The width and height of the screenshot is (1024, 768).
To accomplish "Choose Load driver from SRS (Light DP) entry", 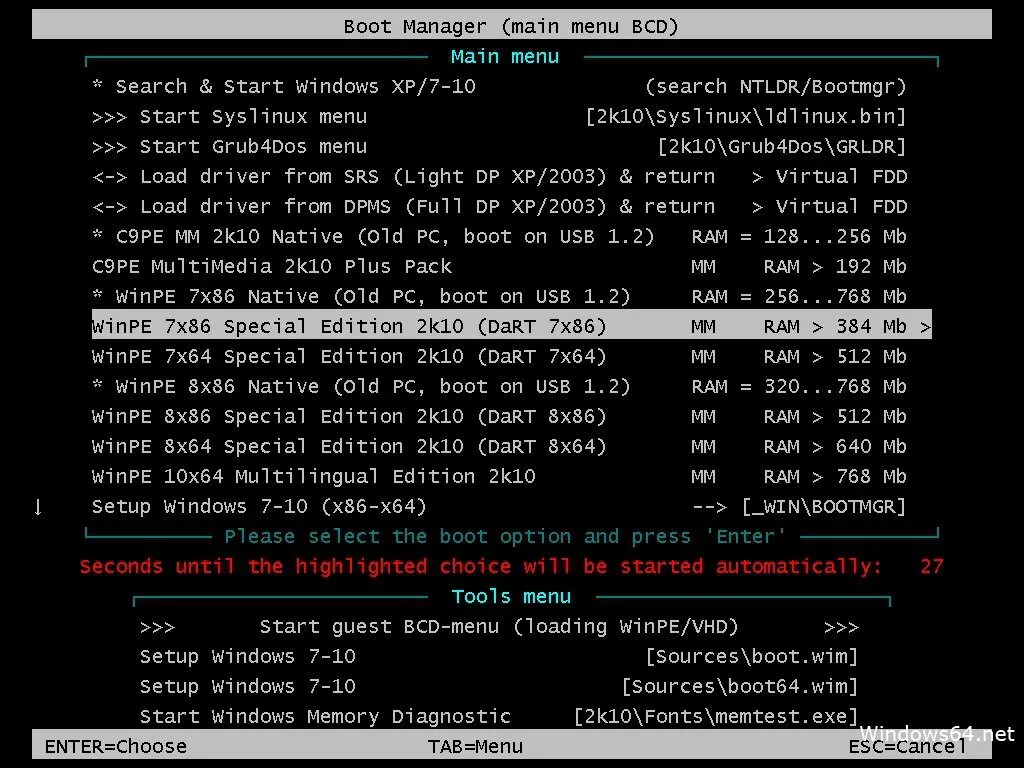I will [x=500, y=176].
